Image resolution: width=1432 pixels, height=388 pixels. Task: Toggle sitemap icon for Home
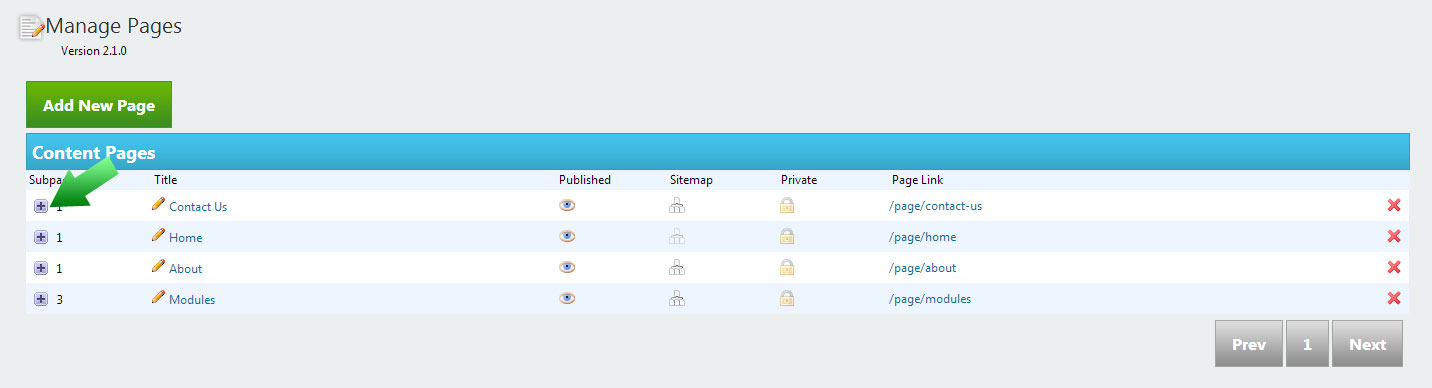677,237
